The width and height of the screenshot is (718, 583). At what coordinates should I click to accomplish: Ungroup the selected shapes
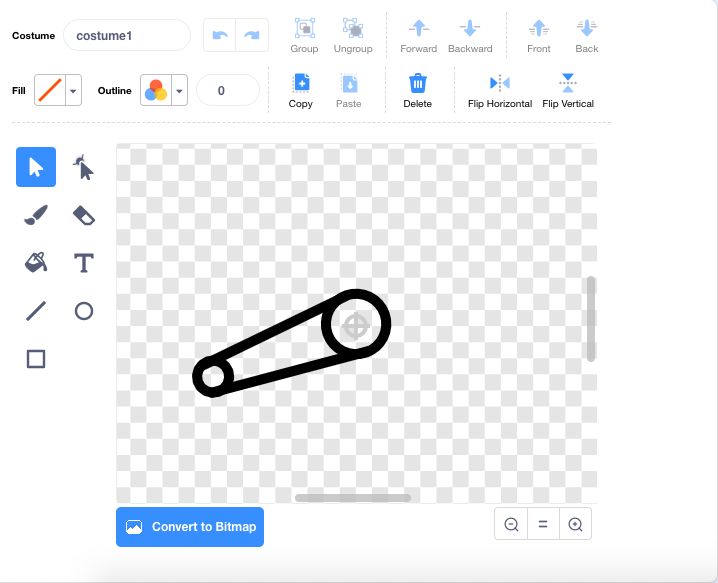point(353,36)
